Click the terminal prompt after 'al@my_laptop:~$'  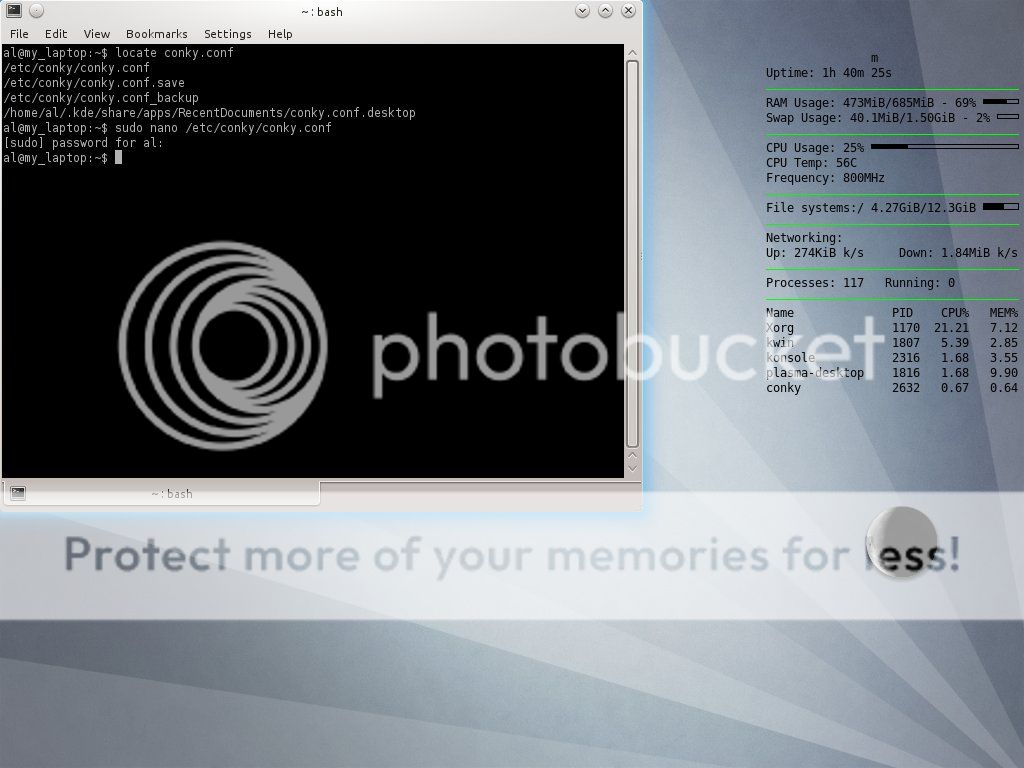tap(120, 157)
